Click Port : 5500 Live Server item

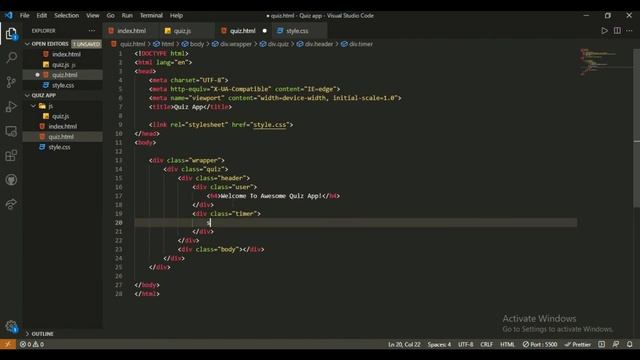[540, 344]
